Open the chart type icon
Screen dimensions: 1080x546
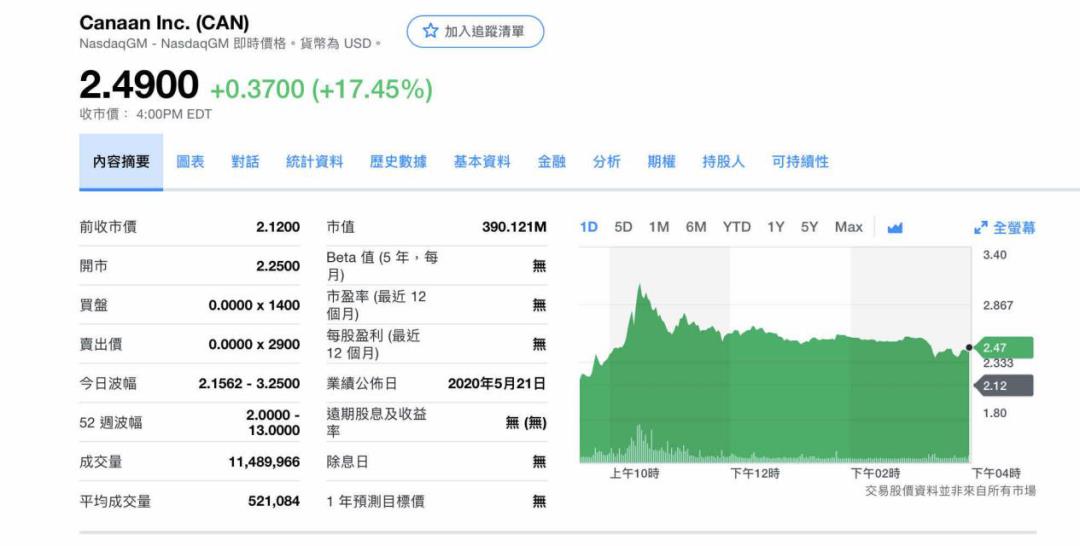click(895, 228)
